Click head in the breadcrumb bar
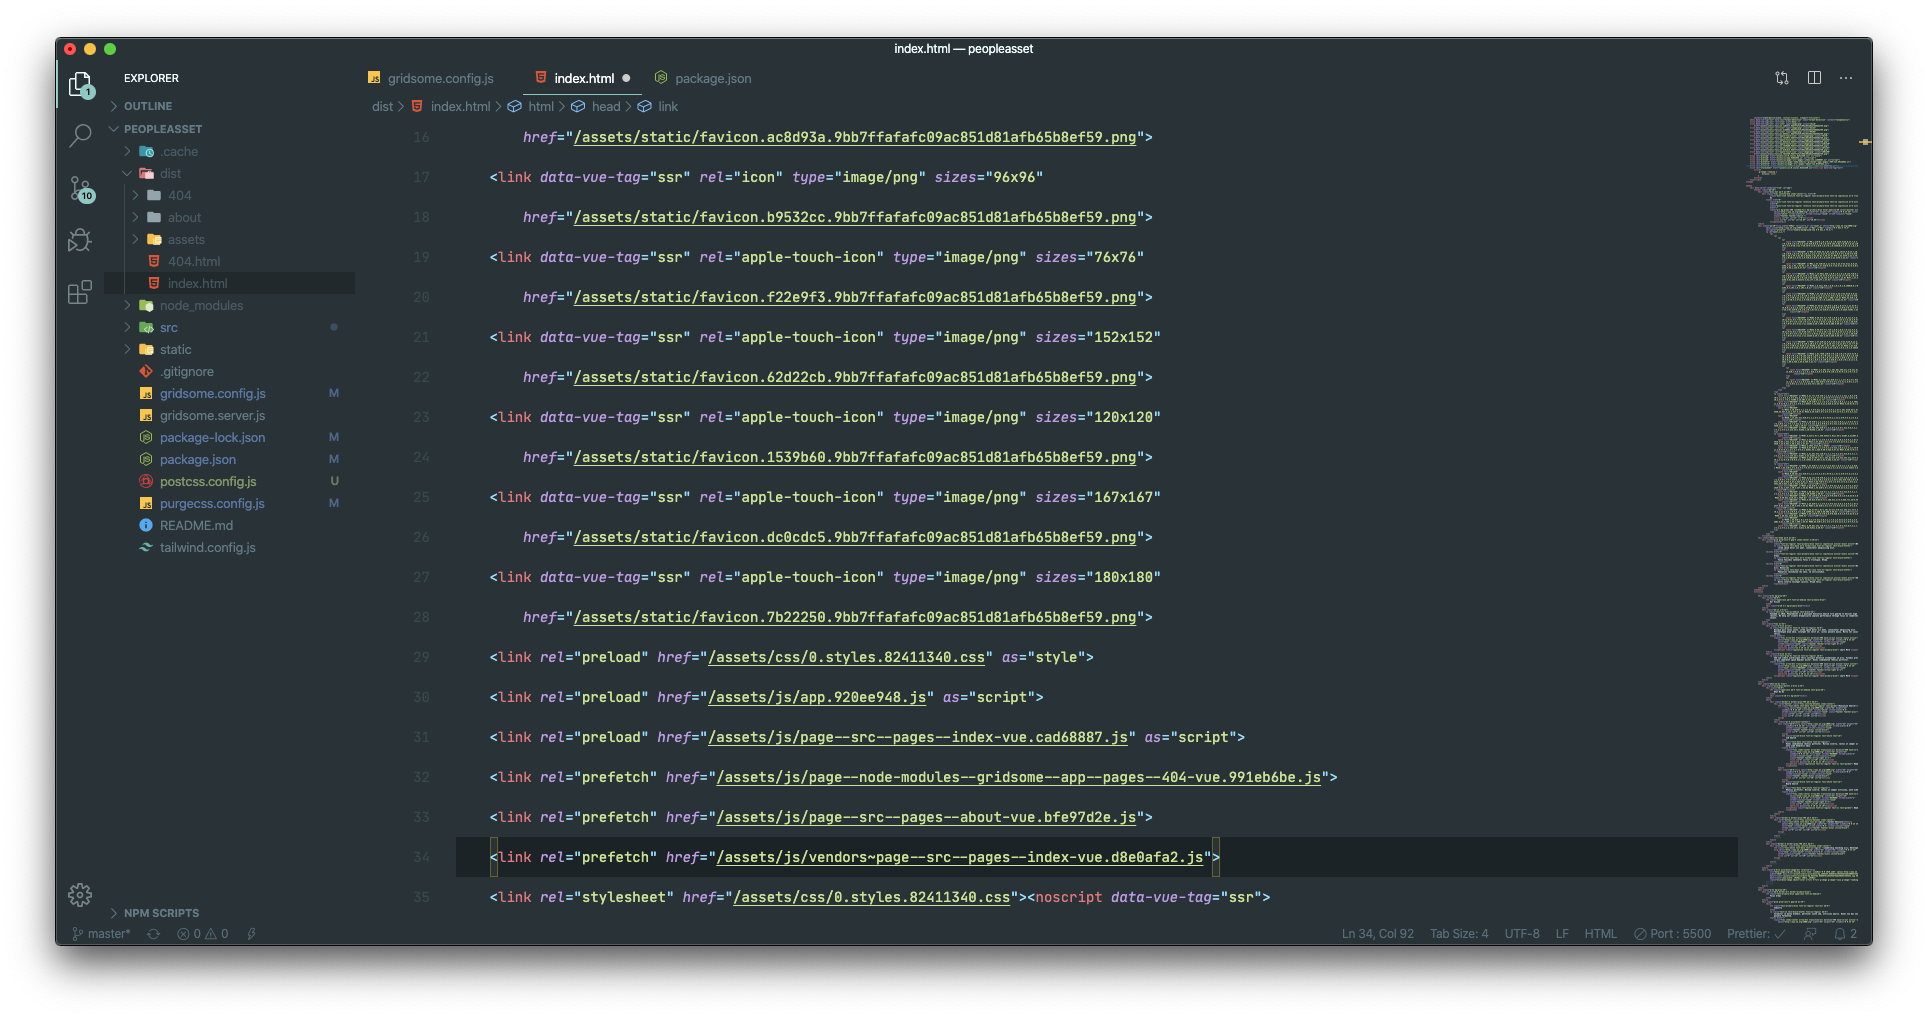 tap(605, 106)
